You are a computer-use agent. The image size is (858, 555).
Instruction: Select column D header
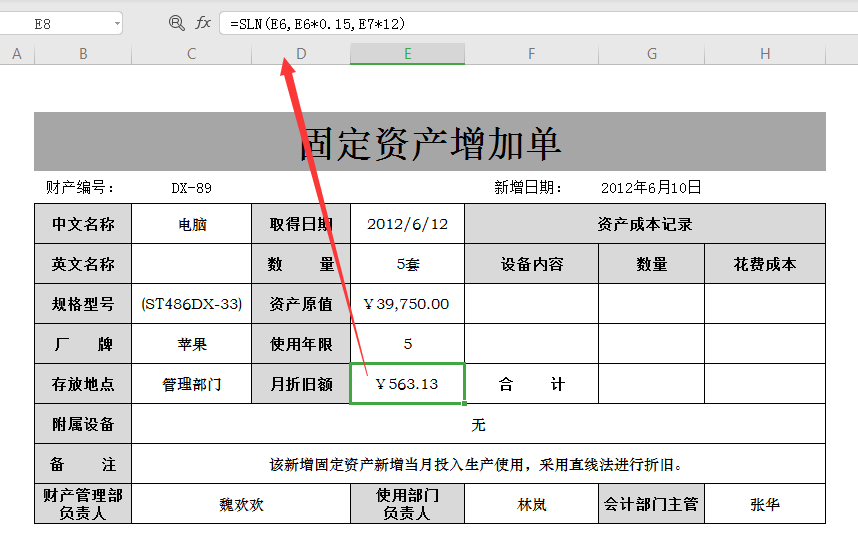301,54
